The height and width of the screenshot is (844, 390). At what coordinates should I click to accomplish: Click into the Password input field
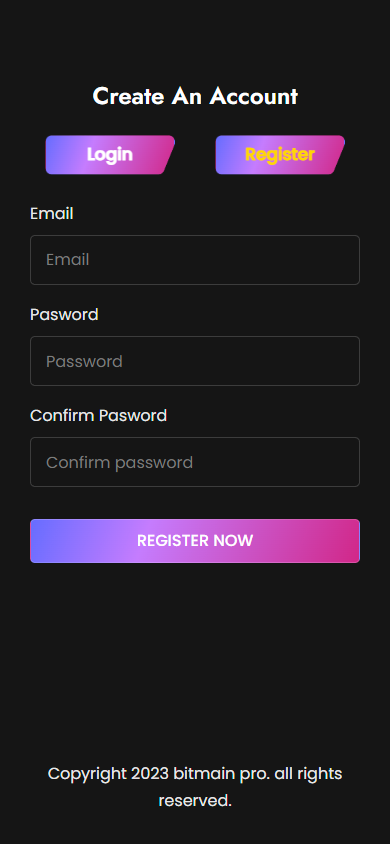[x=195, y=361]
